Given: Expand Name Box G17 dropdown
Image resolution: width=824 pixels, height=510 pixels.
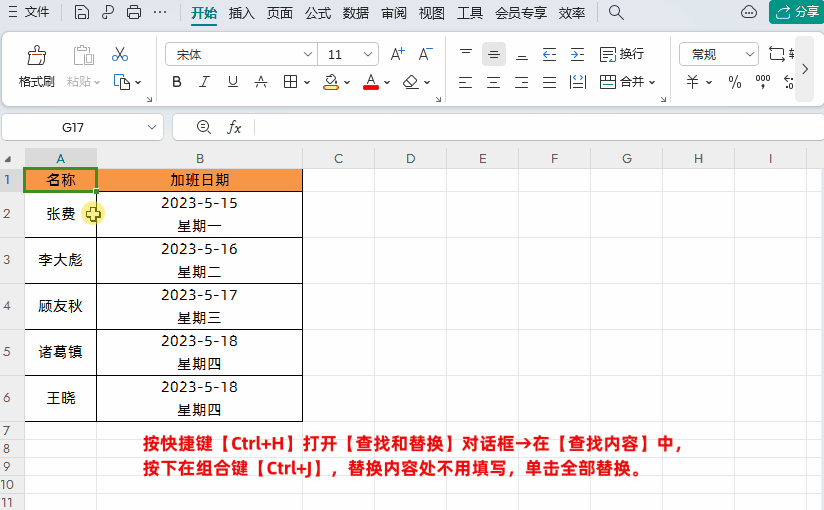Looking at the screenshot, I should (x=152, y=127).
